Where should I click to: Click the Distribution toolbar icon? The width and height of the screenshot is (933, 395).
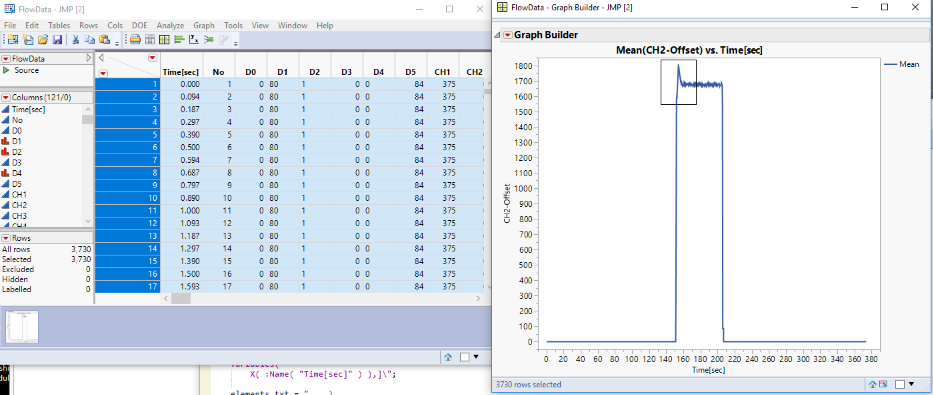tap(135, 40)
